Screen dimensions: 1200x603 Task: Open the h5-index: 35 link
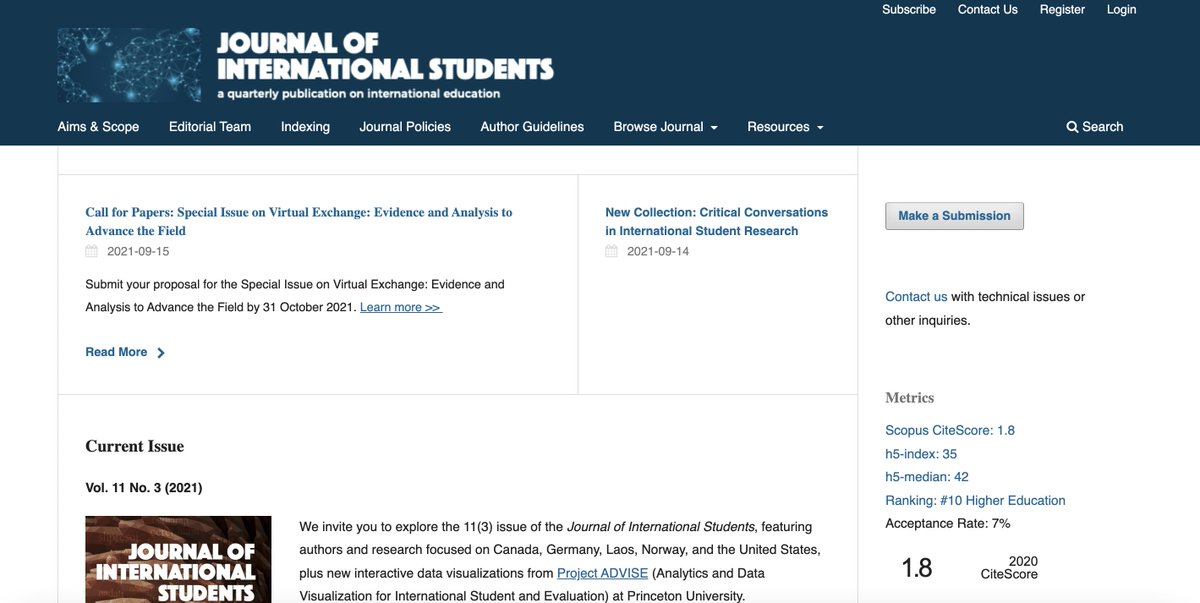921,454
